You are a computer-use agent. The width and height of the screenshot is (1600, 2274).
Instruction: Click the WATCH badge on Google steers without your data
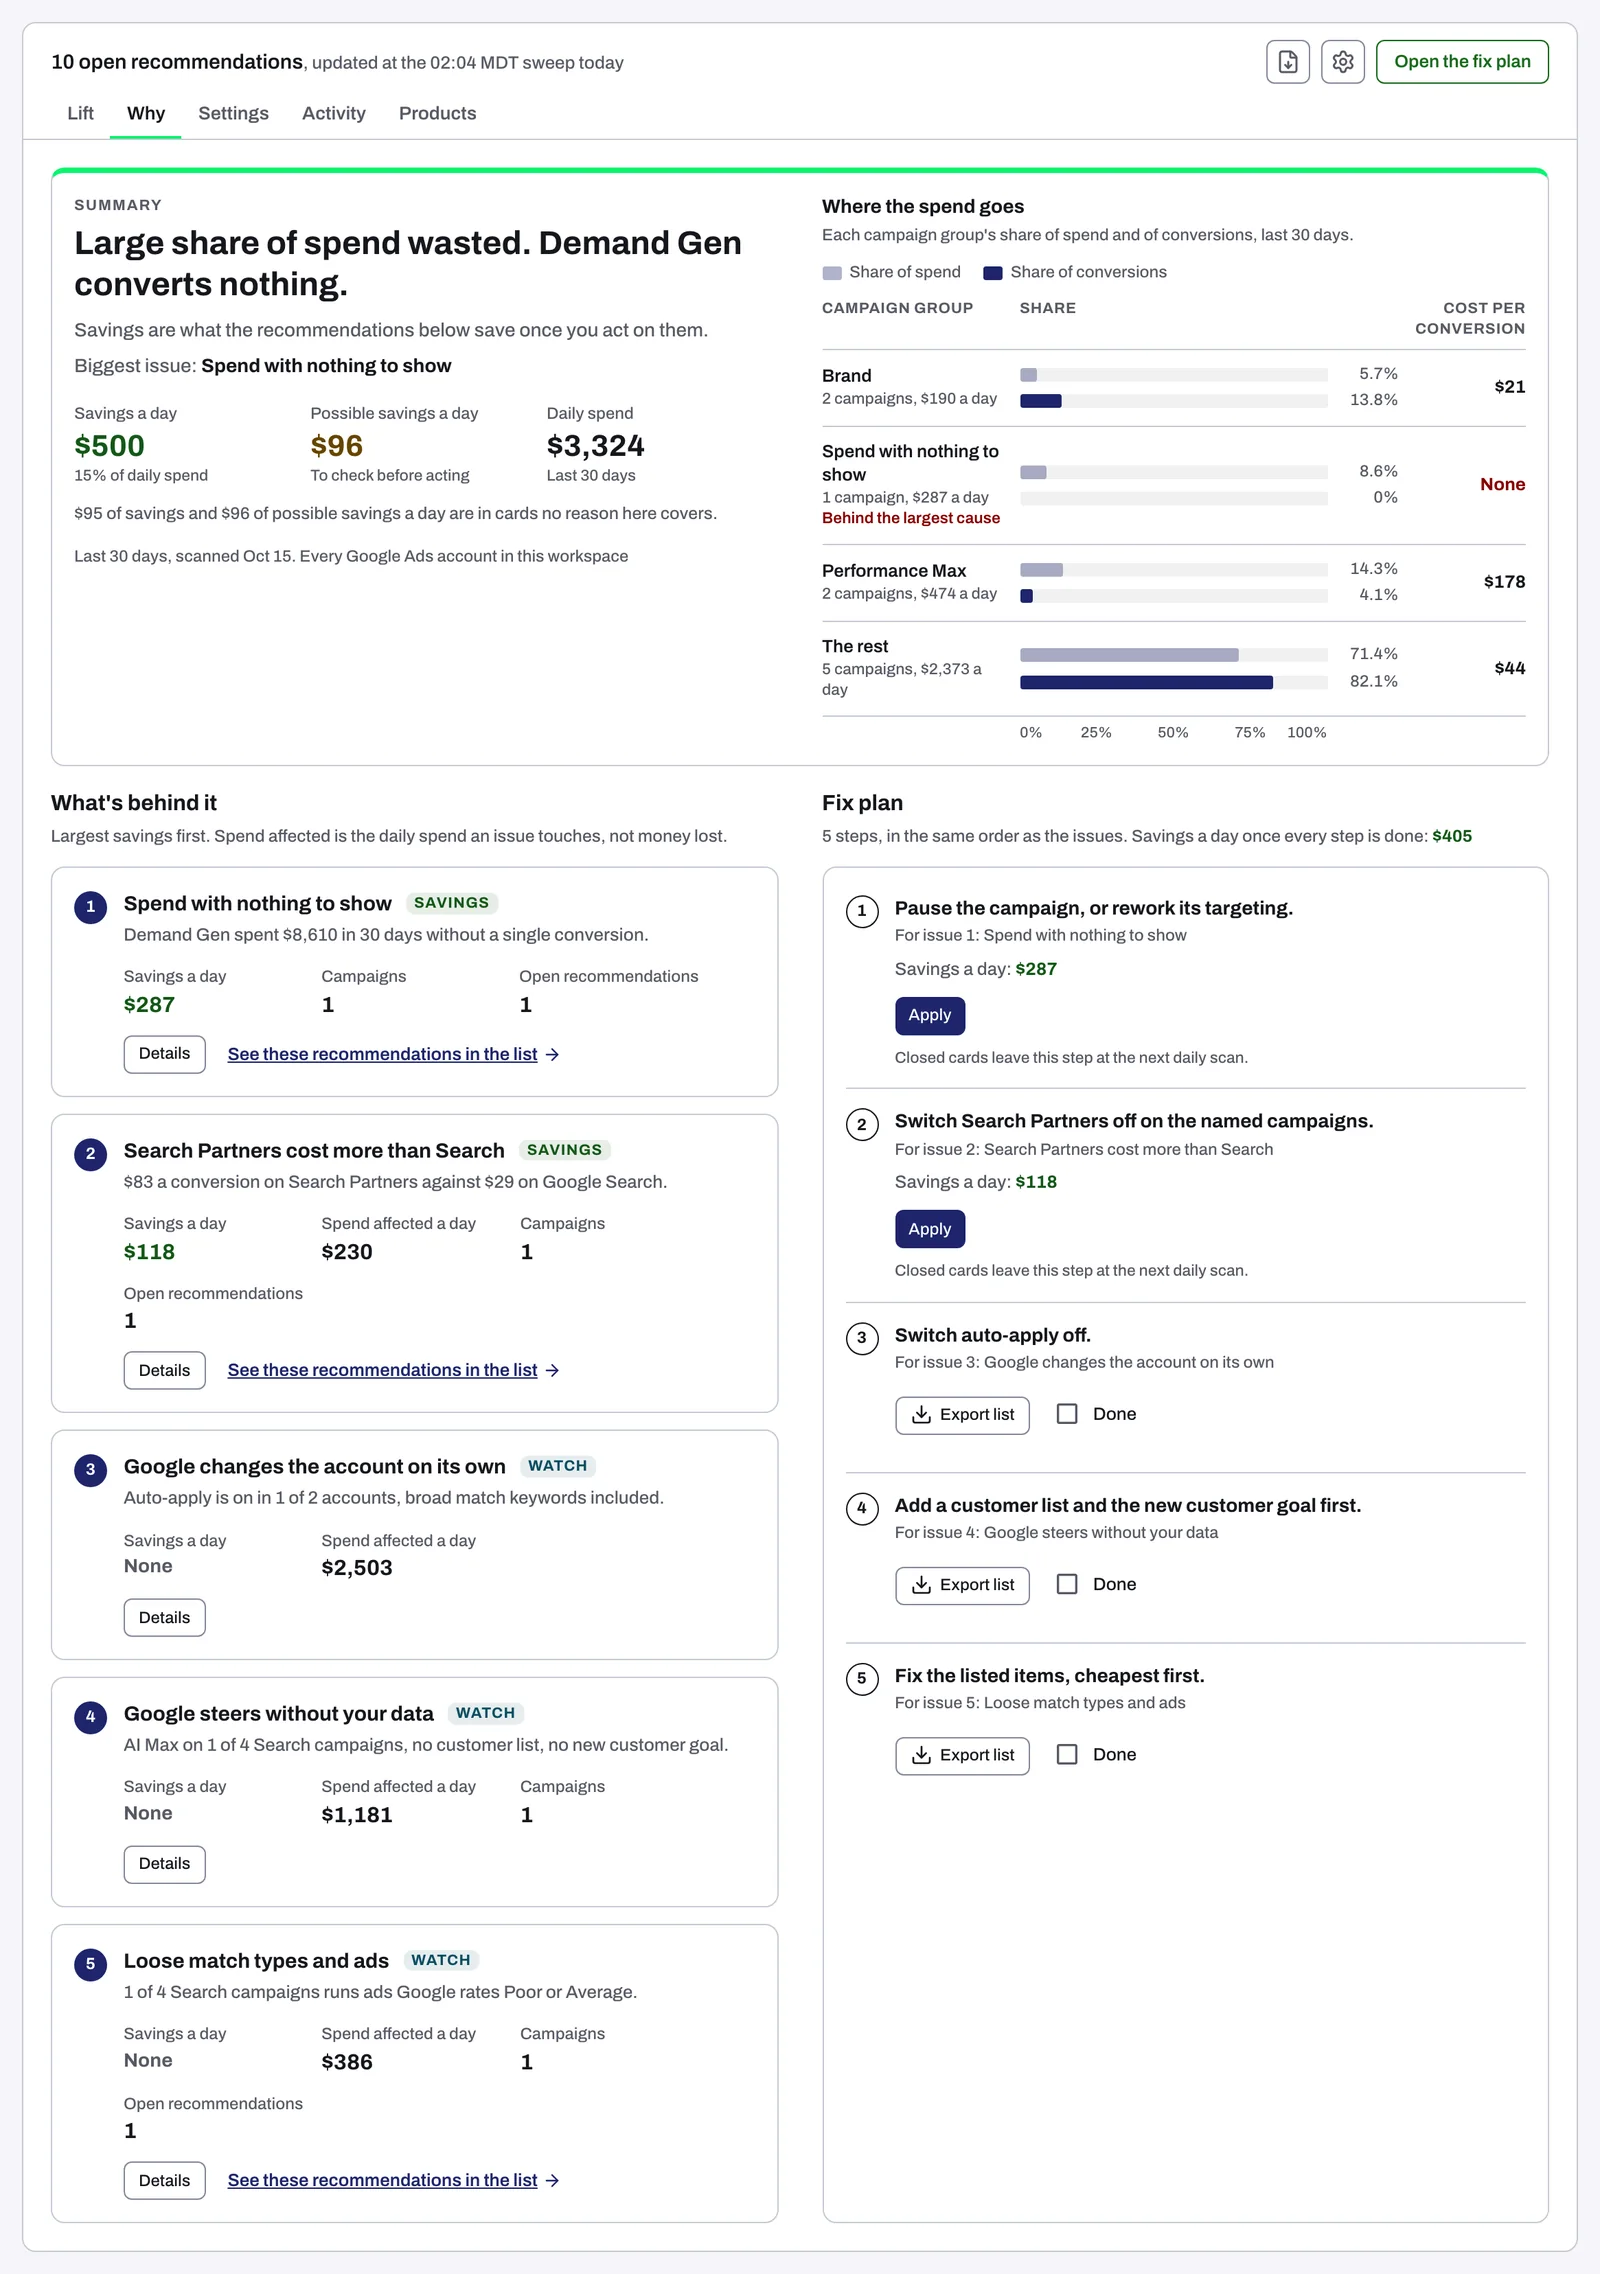(x=486, y=1713)
